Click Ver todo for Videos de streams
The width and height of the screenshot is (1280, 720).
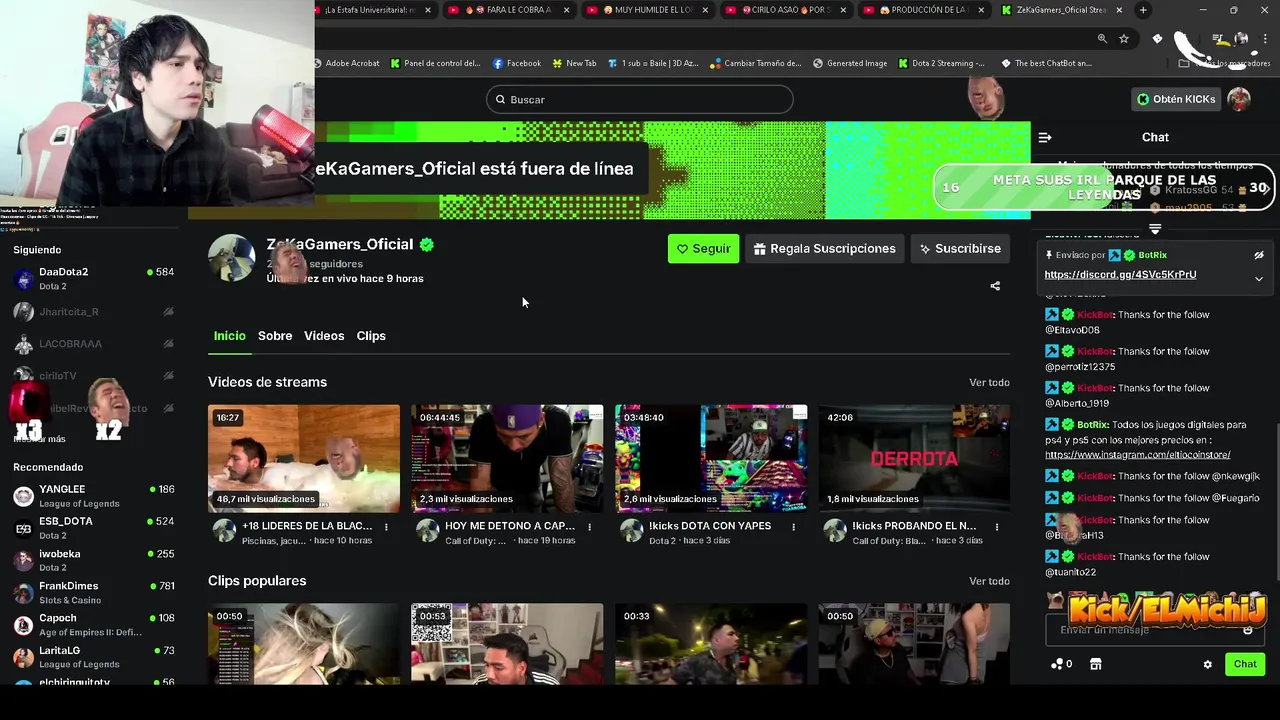tap(989, 383)
